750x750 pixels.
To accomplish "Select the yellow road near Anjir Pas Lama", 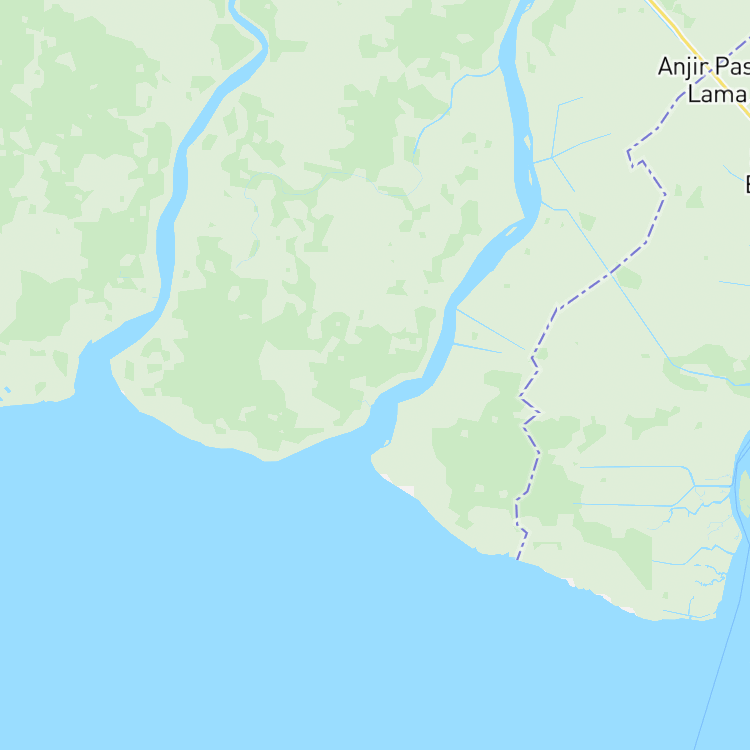I will pos(699,59).
